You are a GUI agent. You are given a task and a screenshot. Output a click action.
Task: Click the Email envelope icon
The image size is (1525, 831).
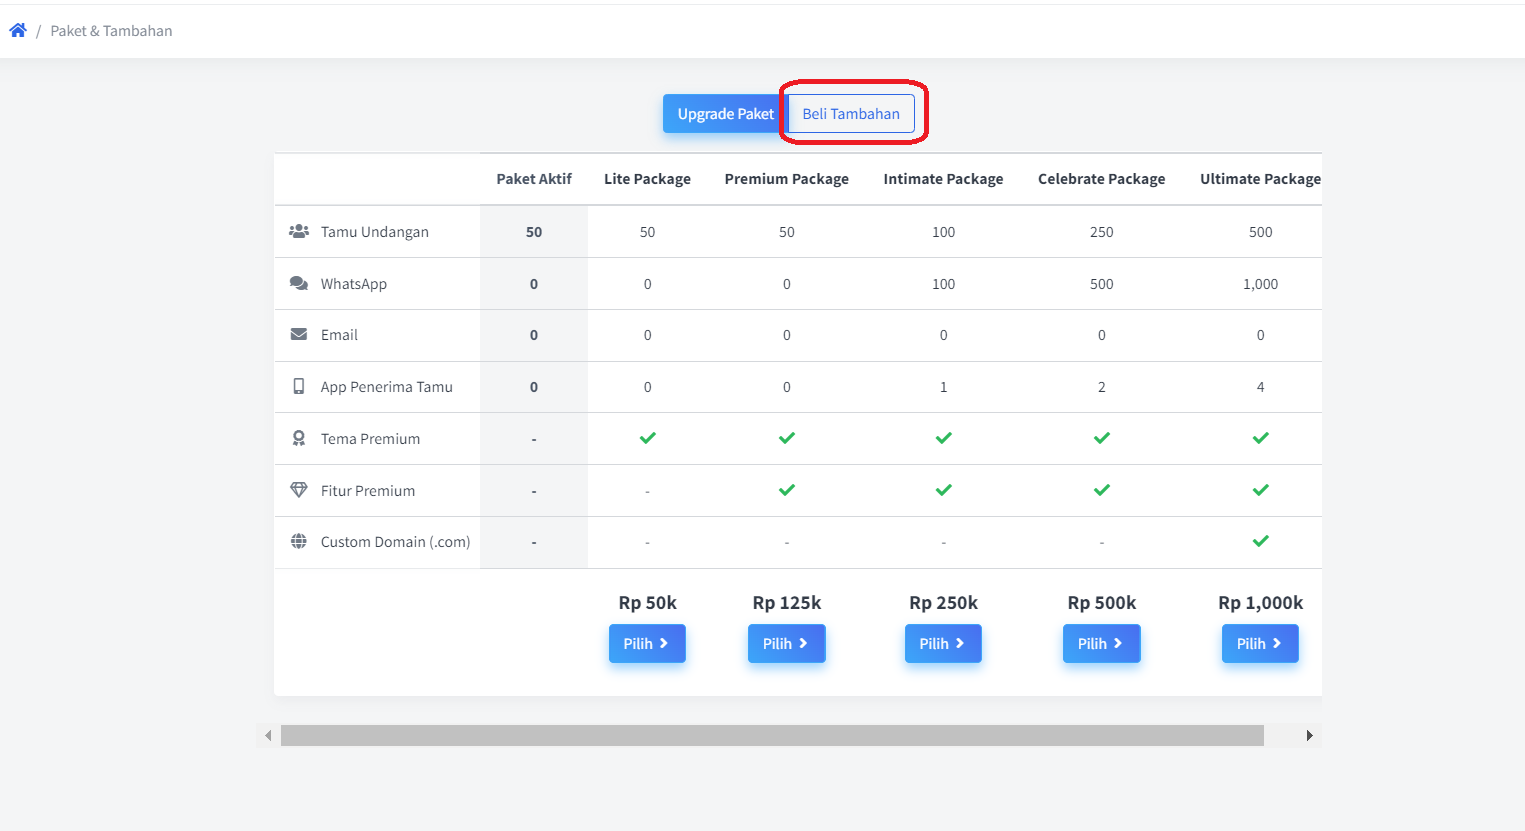click(299, 334)
